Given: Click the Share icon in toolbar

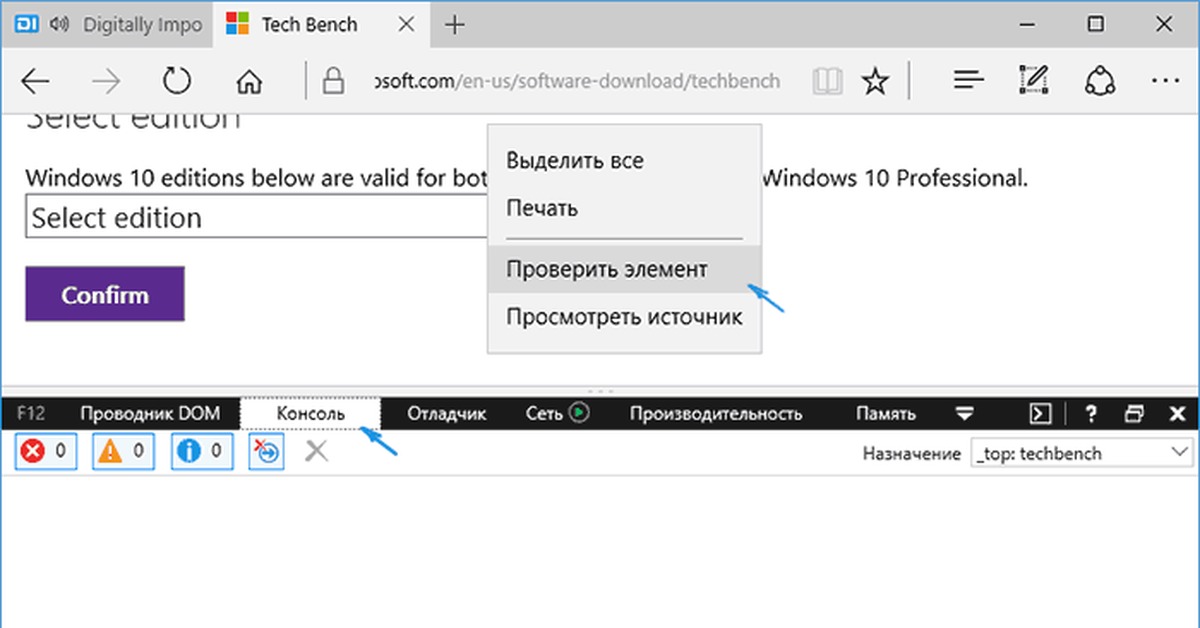Looking at the screenshot, I should (x=1100, y=81).
